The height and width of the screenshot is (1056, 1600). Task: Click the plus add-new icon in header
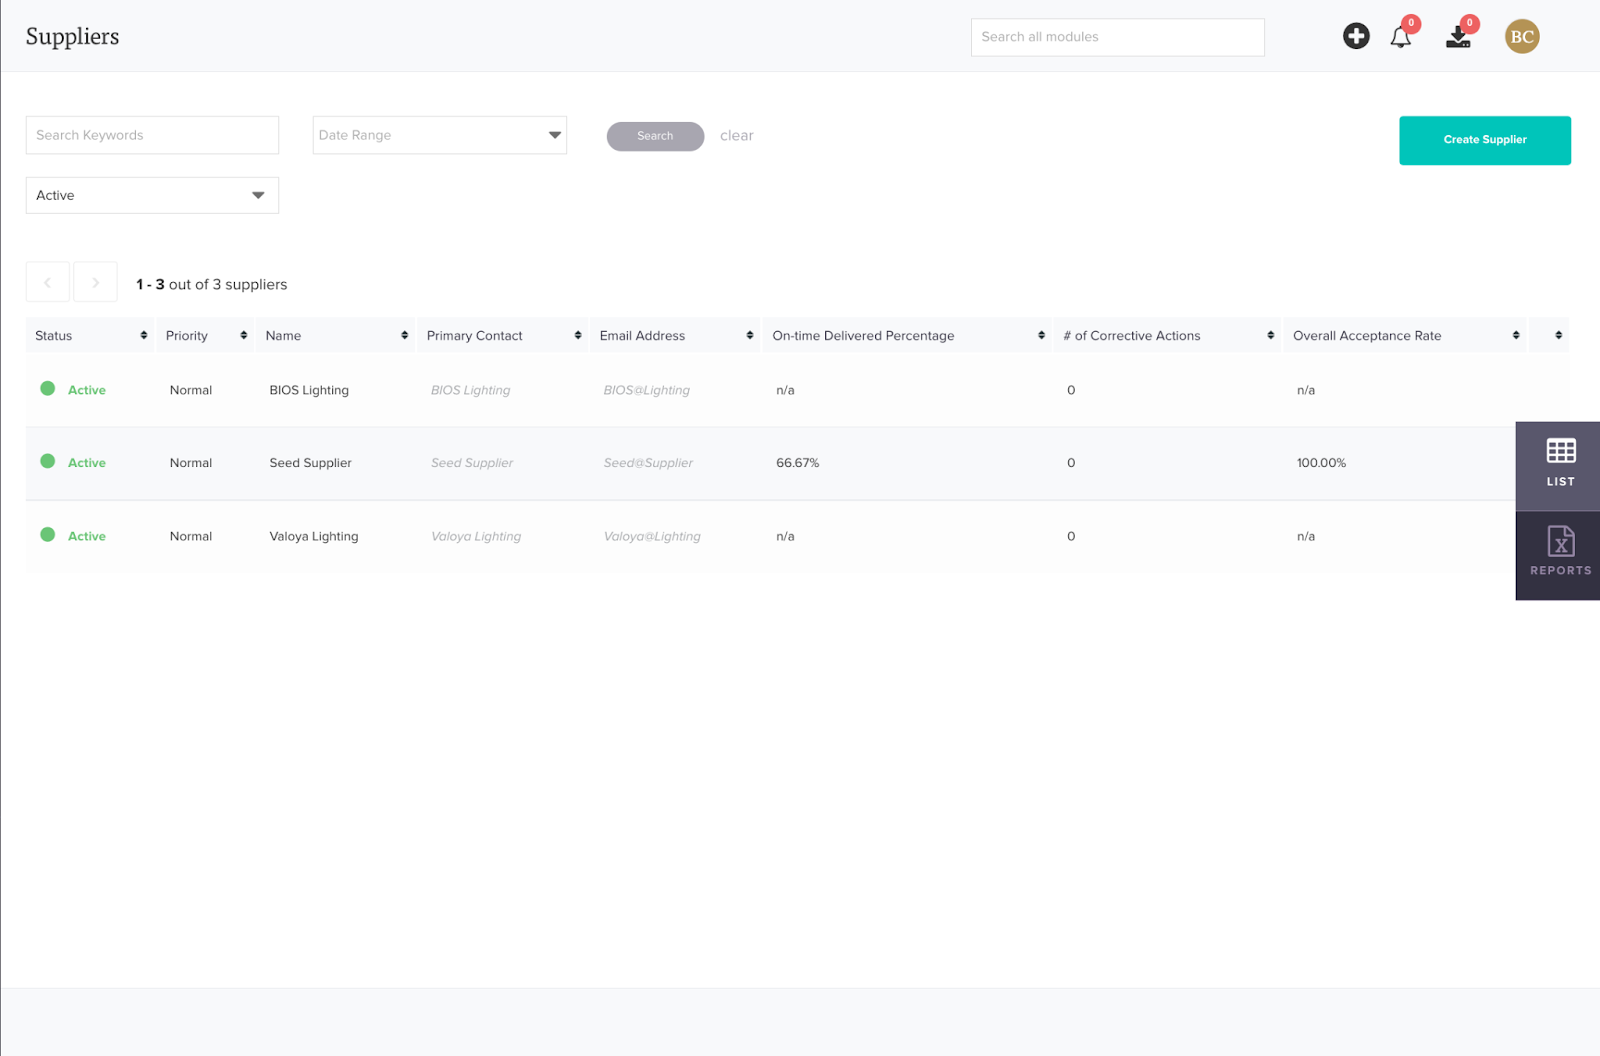[x=1356, y=36]
